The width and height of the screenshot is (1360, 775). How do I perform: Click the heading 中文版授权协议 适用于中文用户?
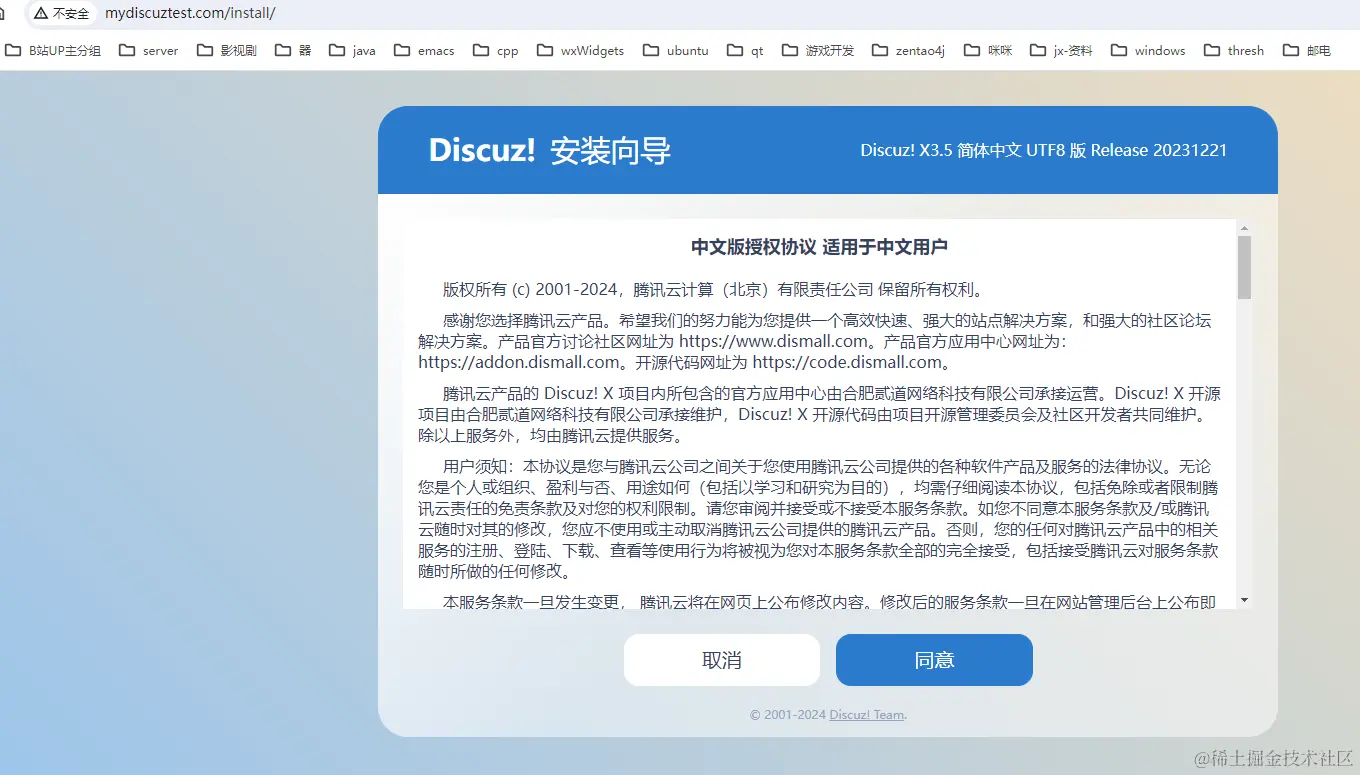pos(819,247)
